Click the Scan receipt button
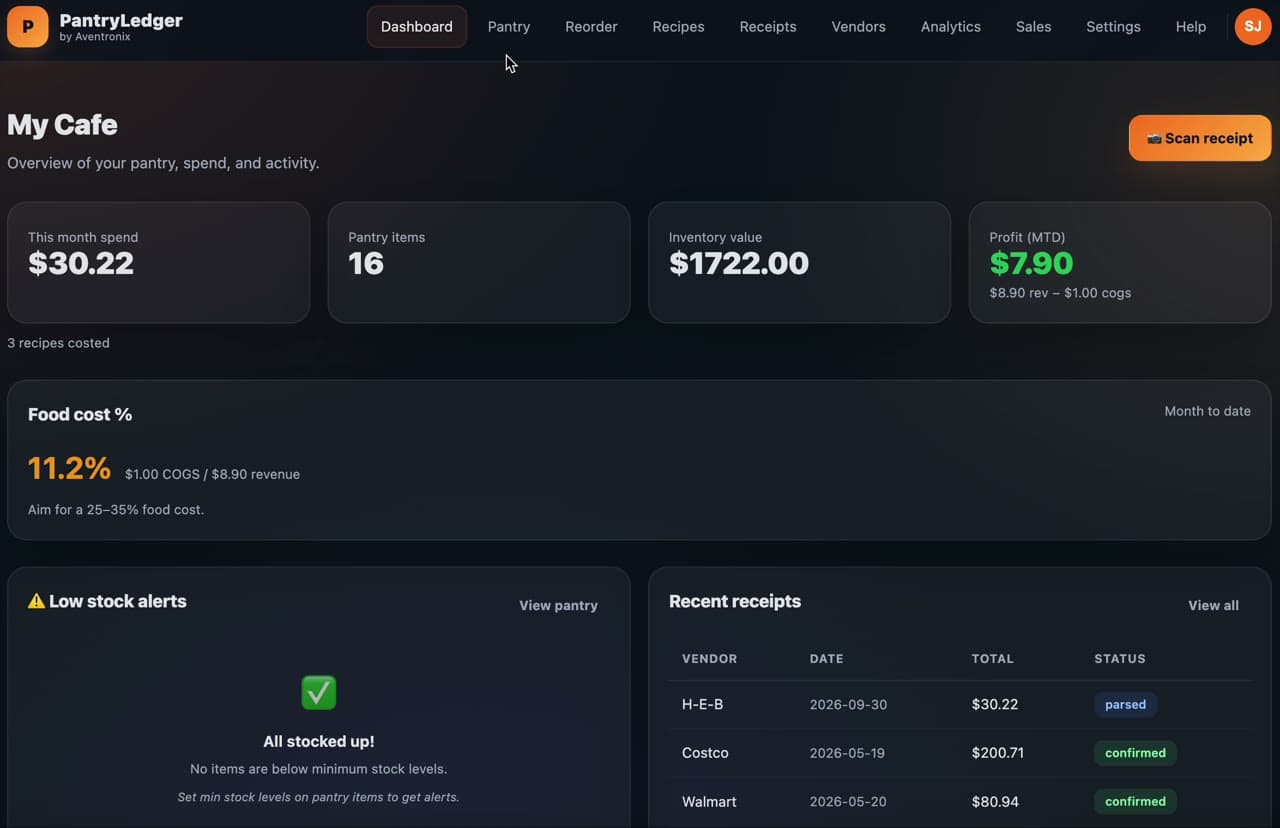1280x828 pixels. point(1200,138)
